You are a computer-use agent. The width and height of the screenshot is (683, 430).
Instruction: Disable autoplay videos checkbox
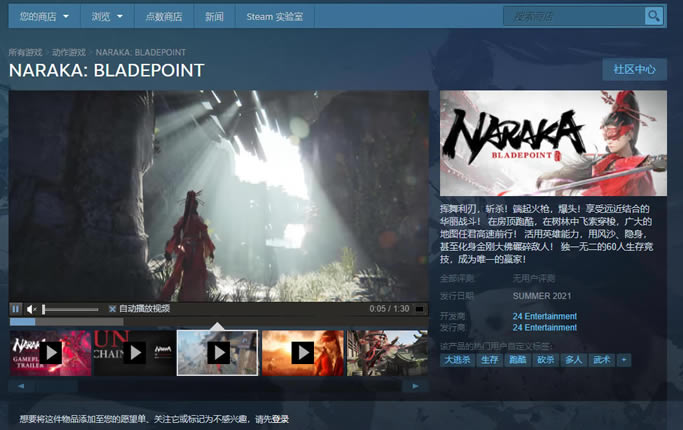pos(112,309)
